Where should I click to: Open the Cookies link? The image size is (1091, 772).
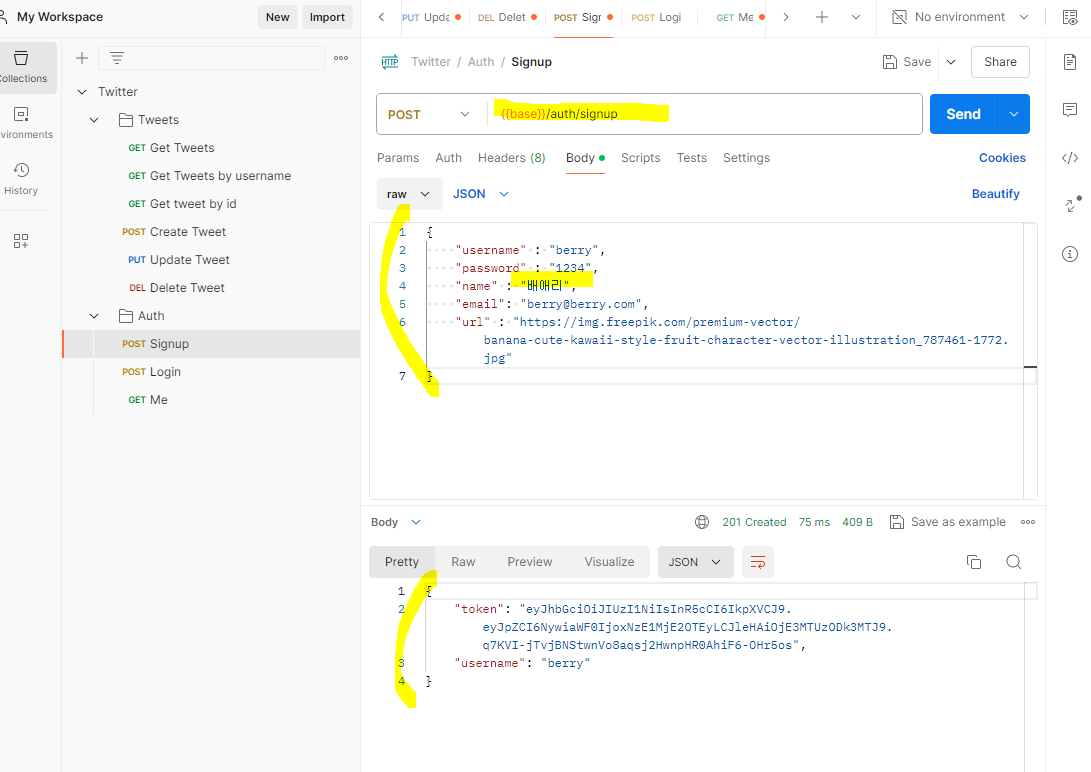(1002, 158)
